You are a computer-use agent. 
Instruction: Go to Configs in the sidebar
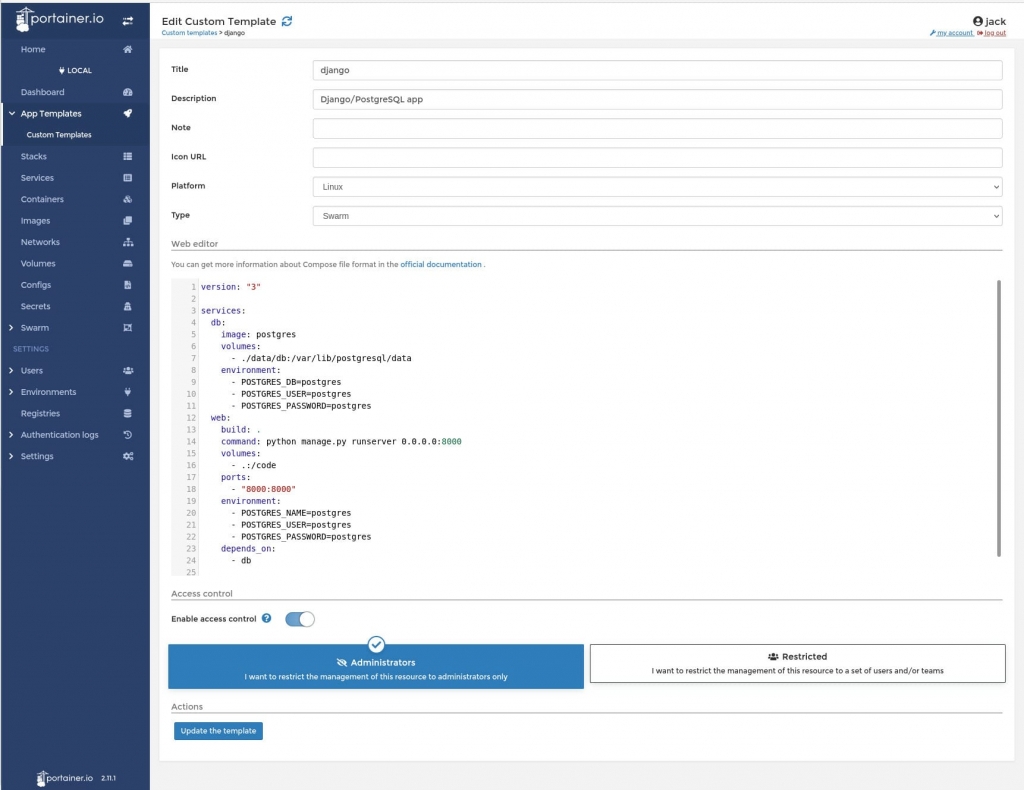pyautogui.click(x=36, y=285)
